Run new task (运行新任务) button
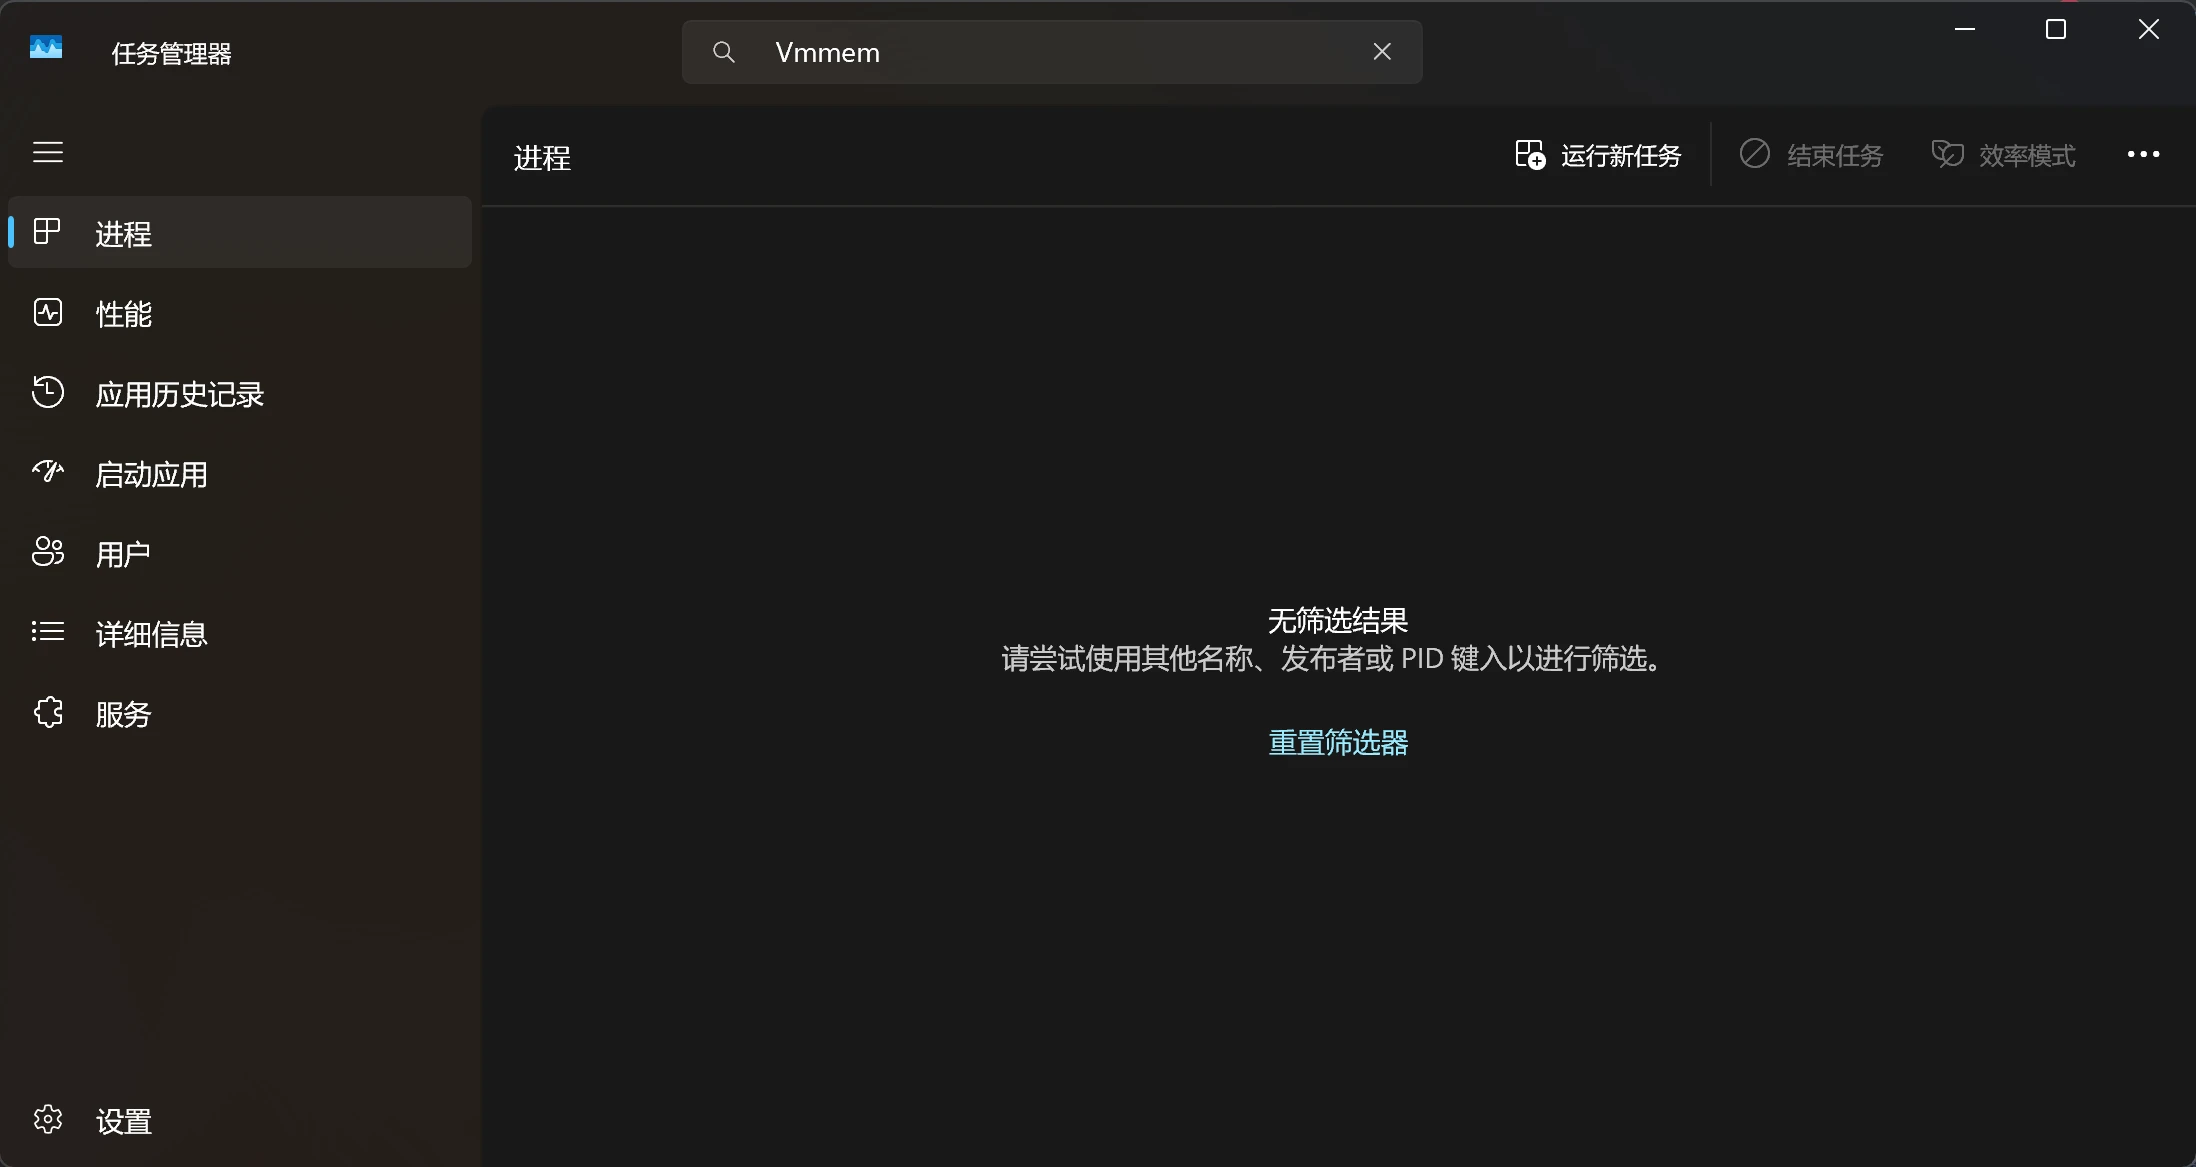Viewport: 2196px width, 1167px height. coord(1598,155)
